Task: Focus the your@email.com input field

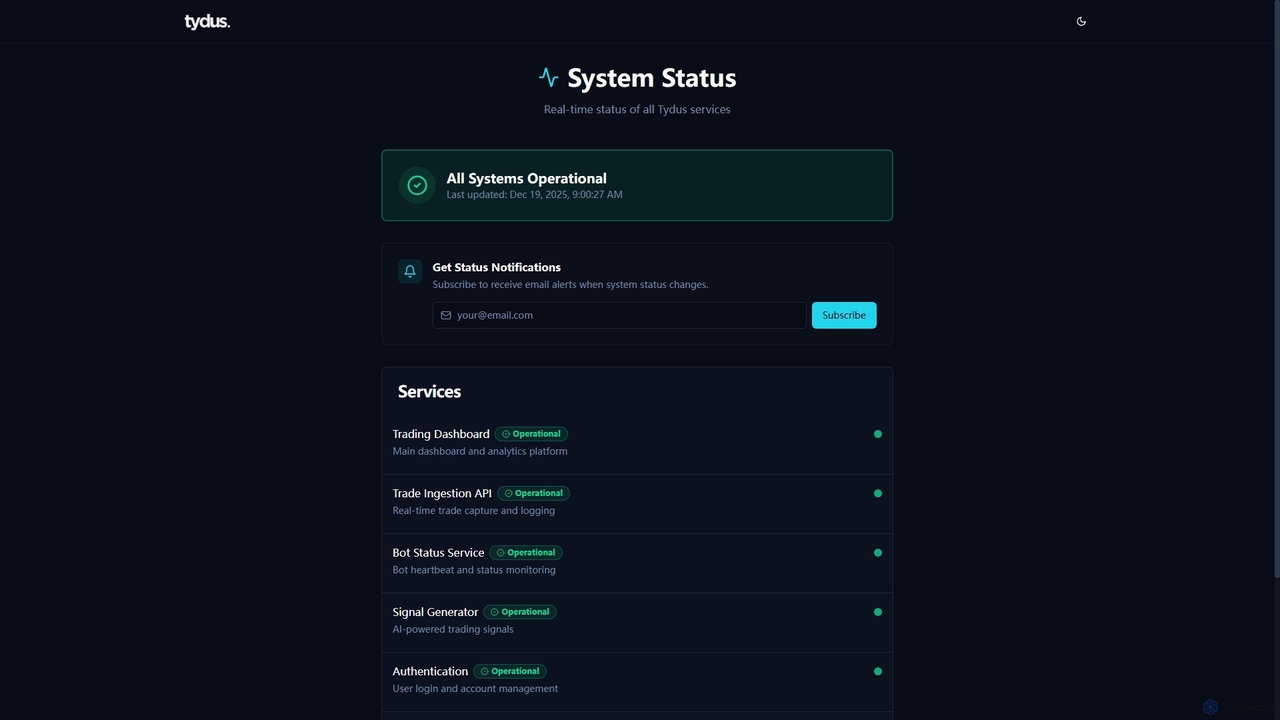Action: 619,315
